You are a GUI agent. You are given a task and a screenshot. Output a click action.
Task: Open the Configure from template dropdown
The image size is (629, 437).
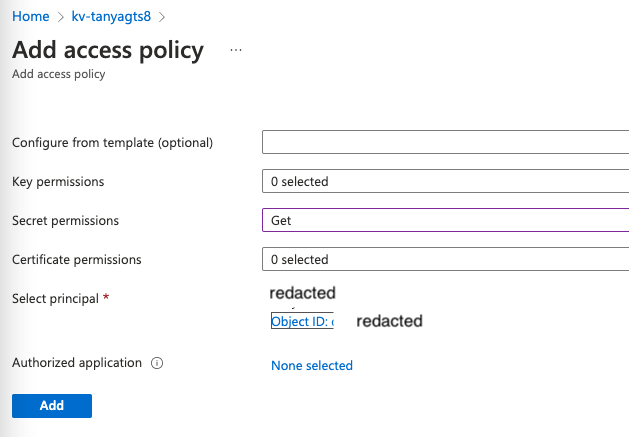445,142
